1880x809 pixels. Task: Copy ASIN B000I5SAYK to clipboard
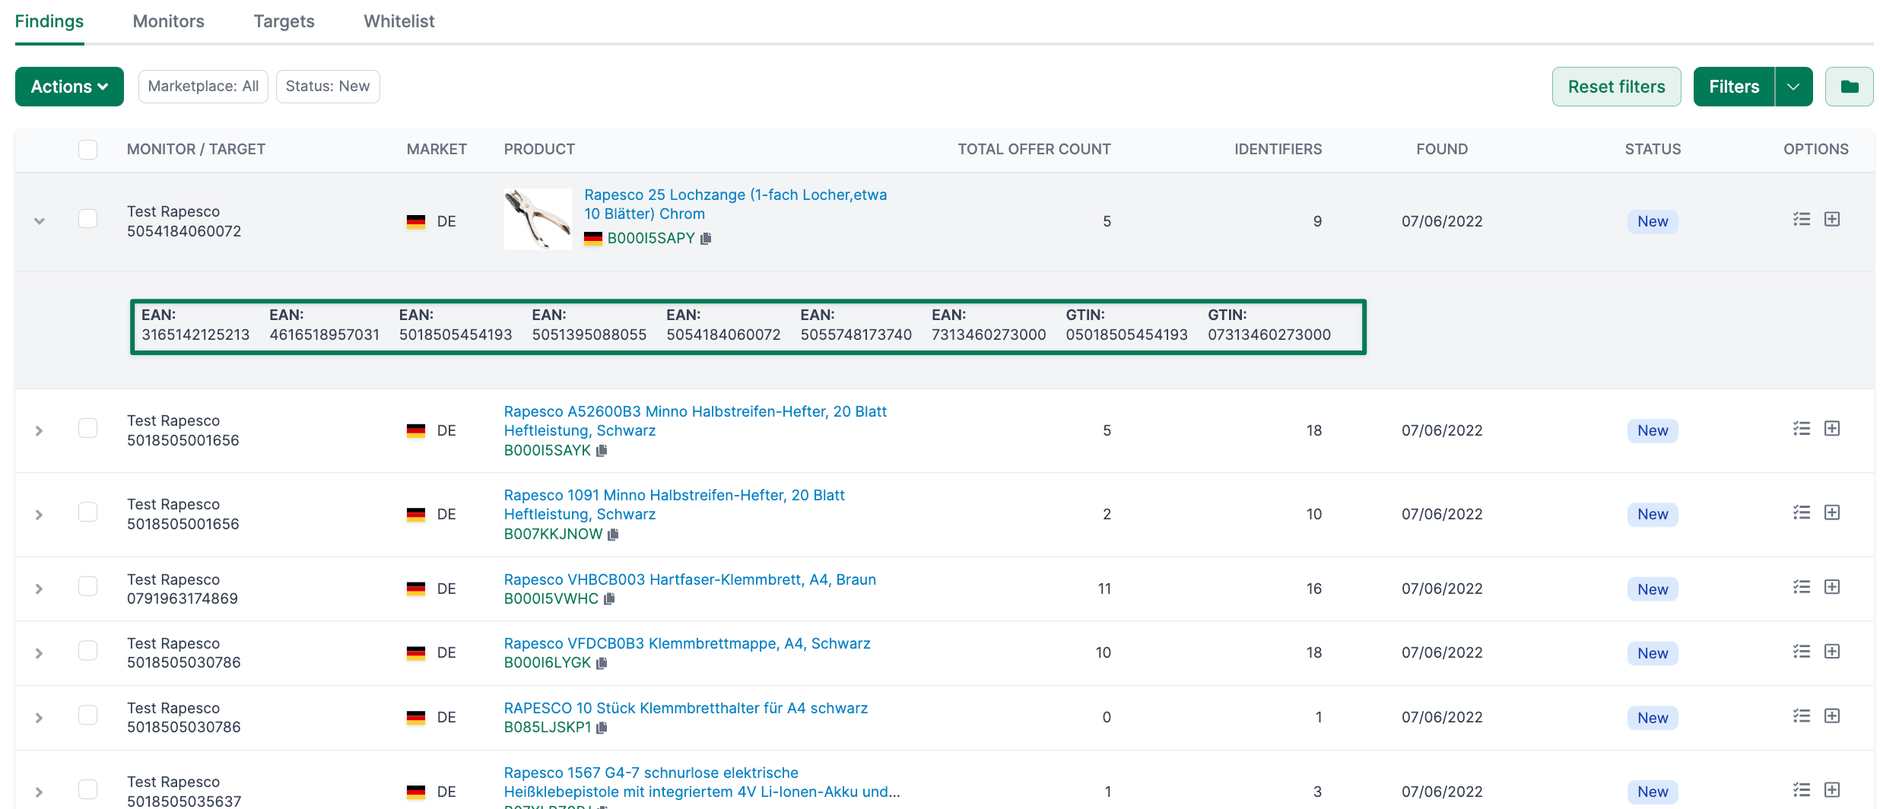[602, 451]
